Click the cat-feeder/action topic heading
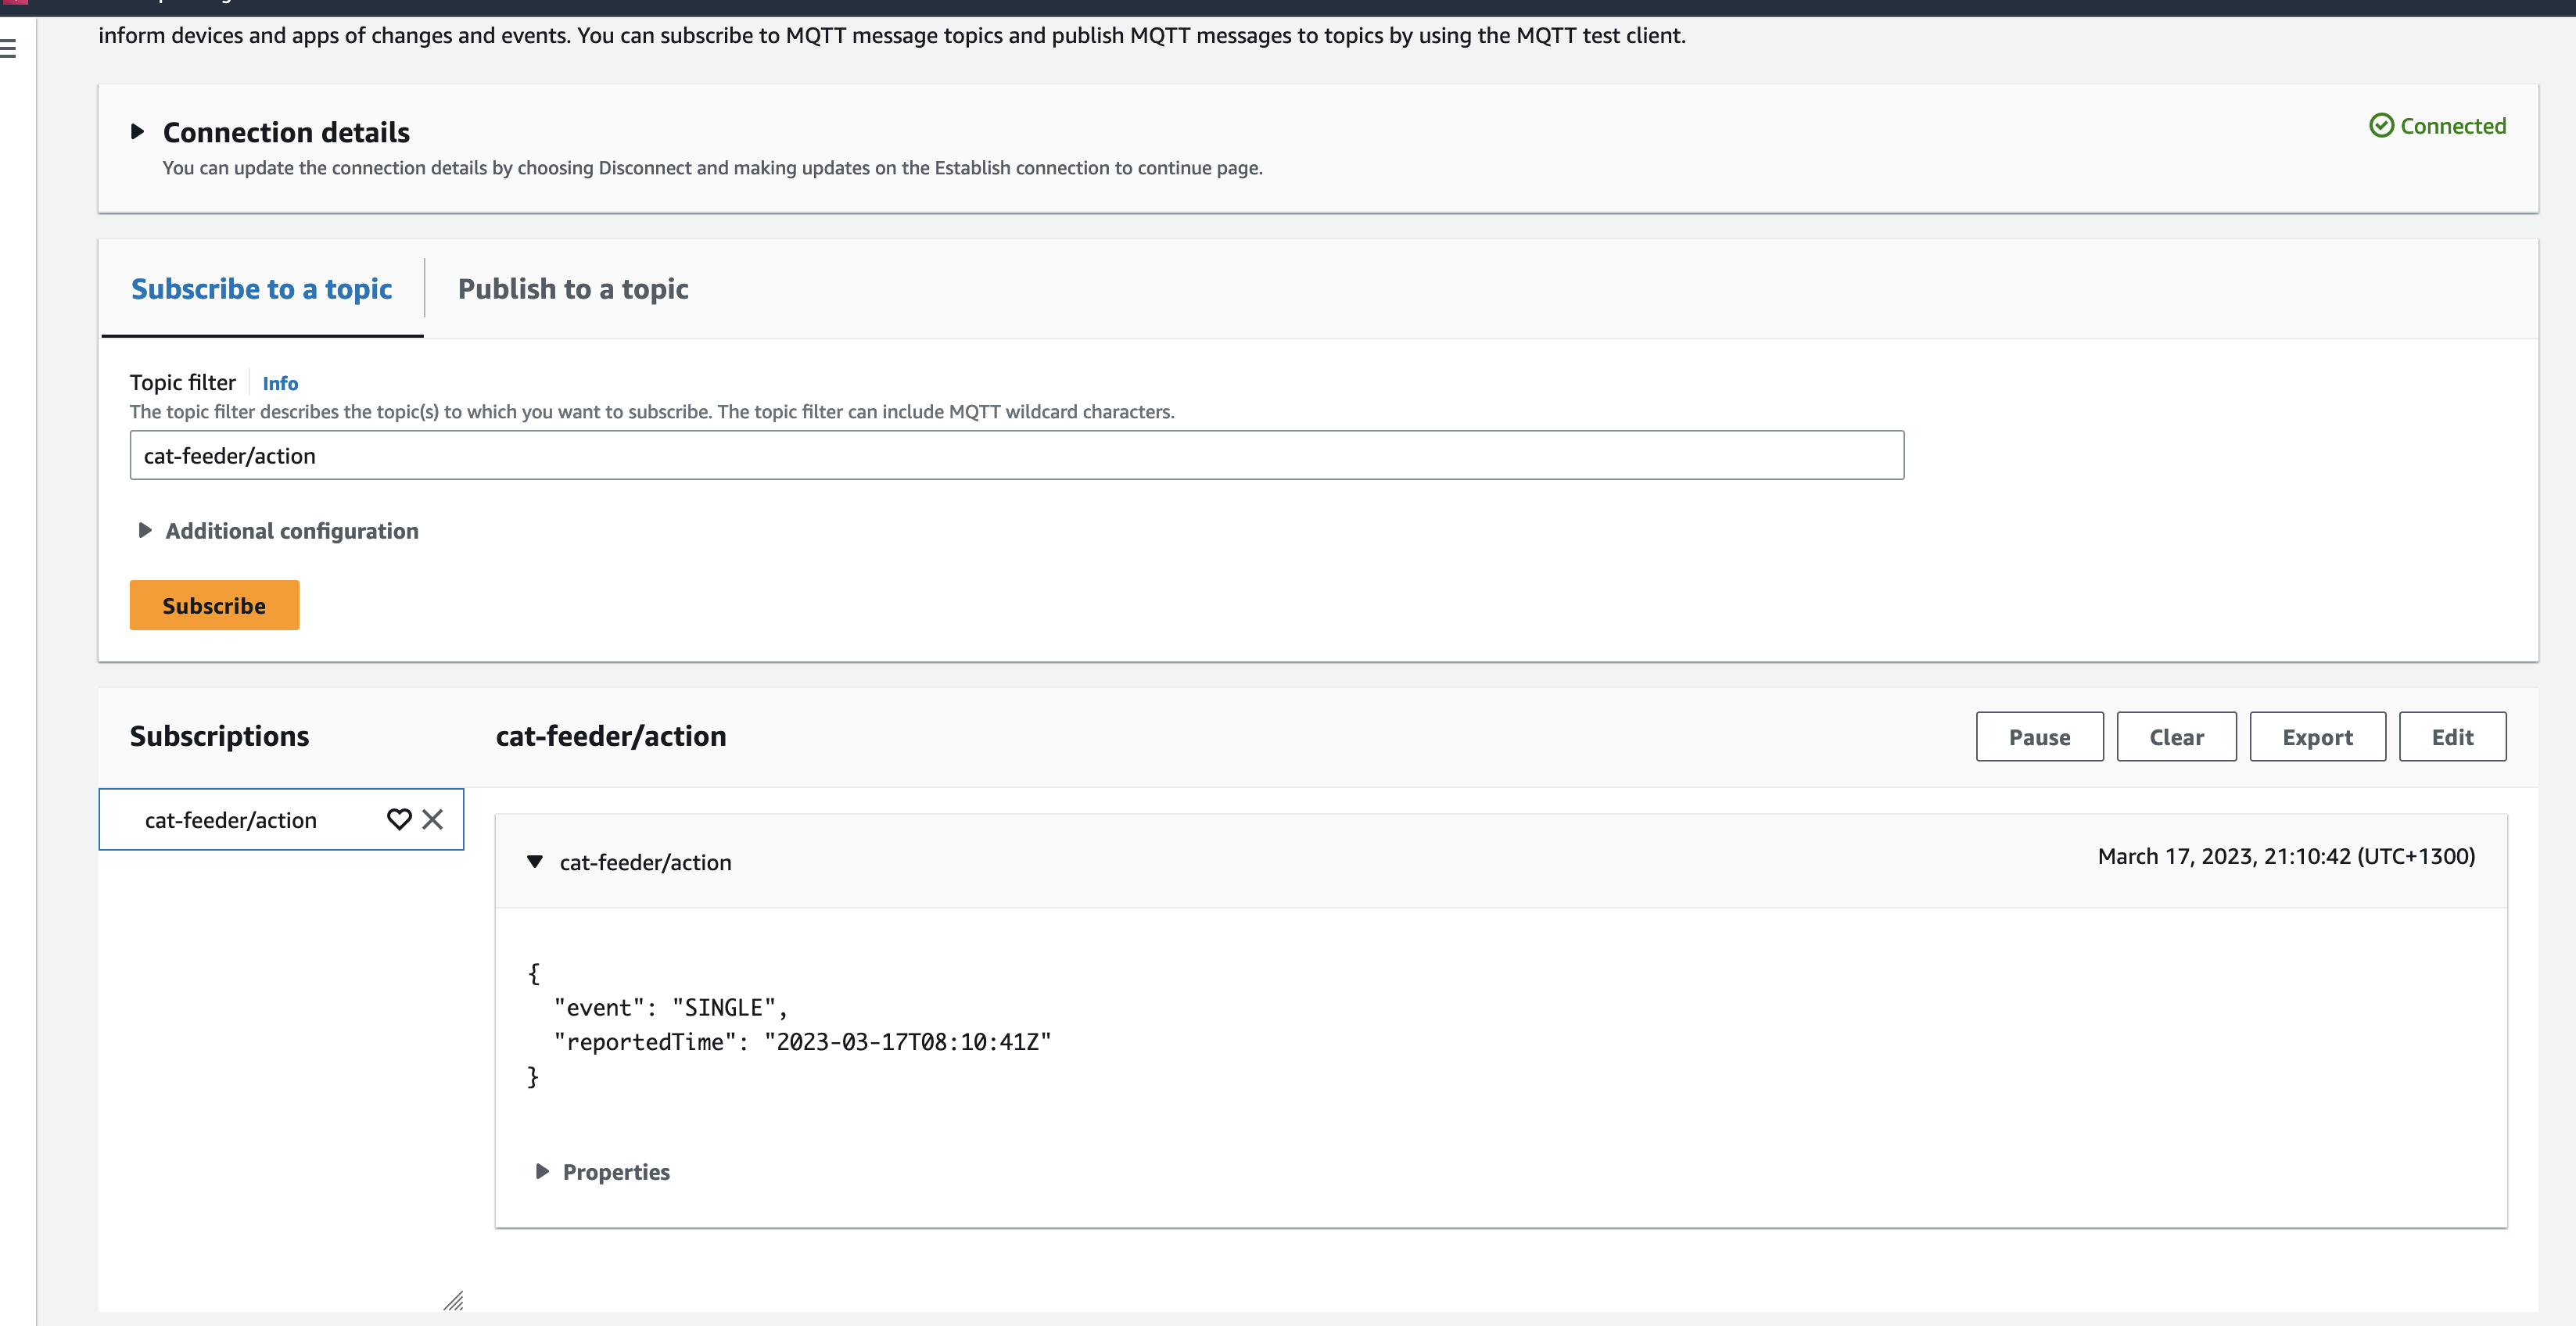Image resolution: width=2576 pixels, height=1326 pixels. (x=611, y=736)
